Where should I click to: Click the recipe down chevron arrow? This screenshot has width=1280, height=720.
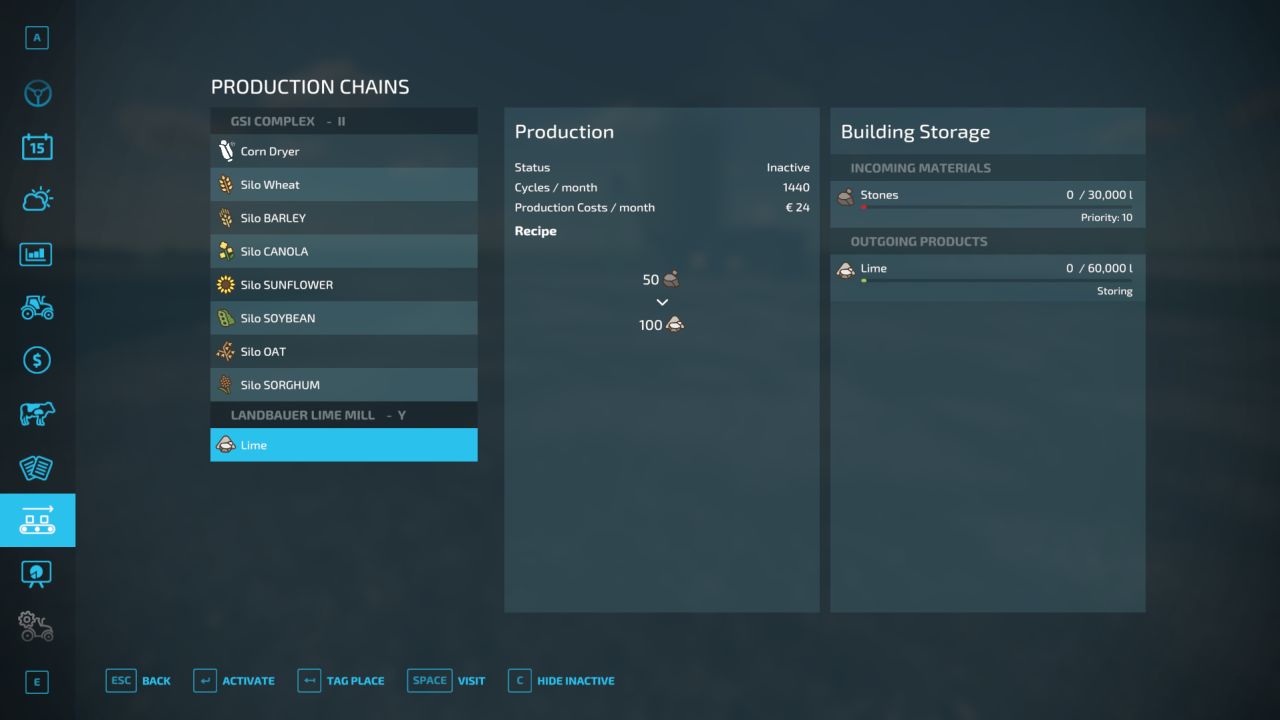pos(662,302)
